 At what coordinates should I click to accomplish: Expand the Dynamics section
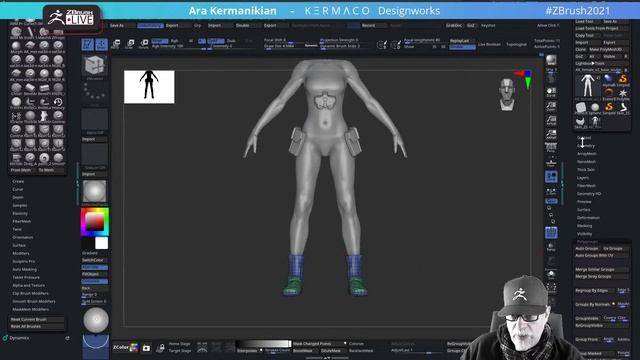tap(19, 338)
